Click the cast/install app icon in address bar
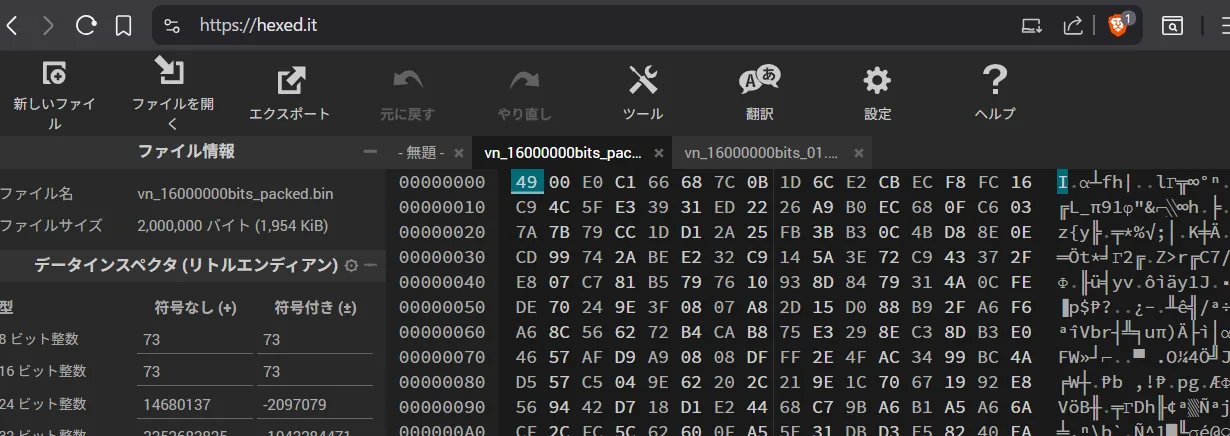Screen dimensions: 1230x436 pyautogui.click(x=1031, y=26)
